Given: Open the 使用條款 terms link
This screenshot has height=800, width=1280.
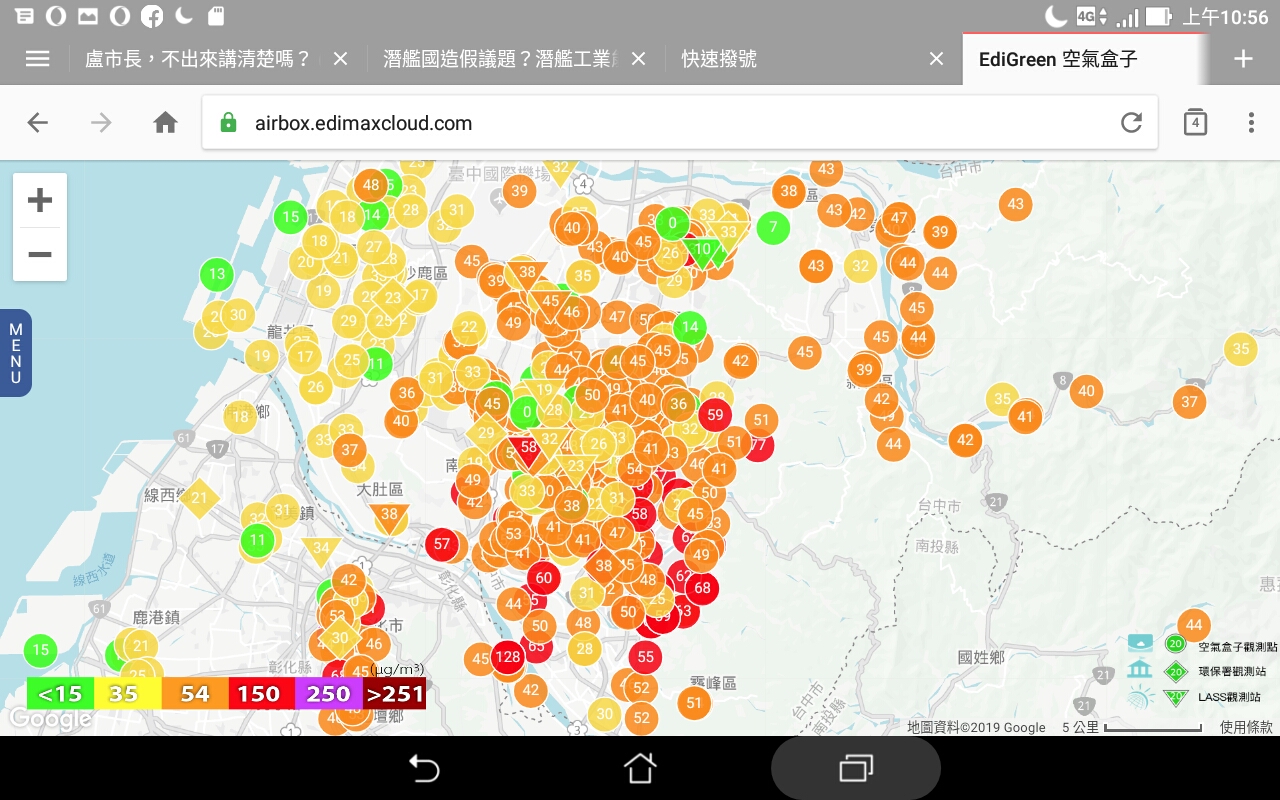Looking at the screenshot, I should (1246, 727).
